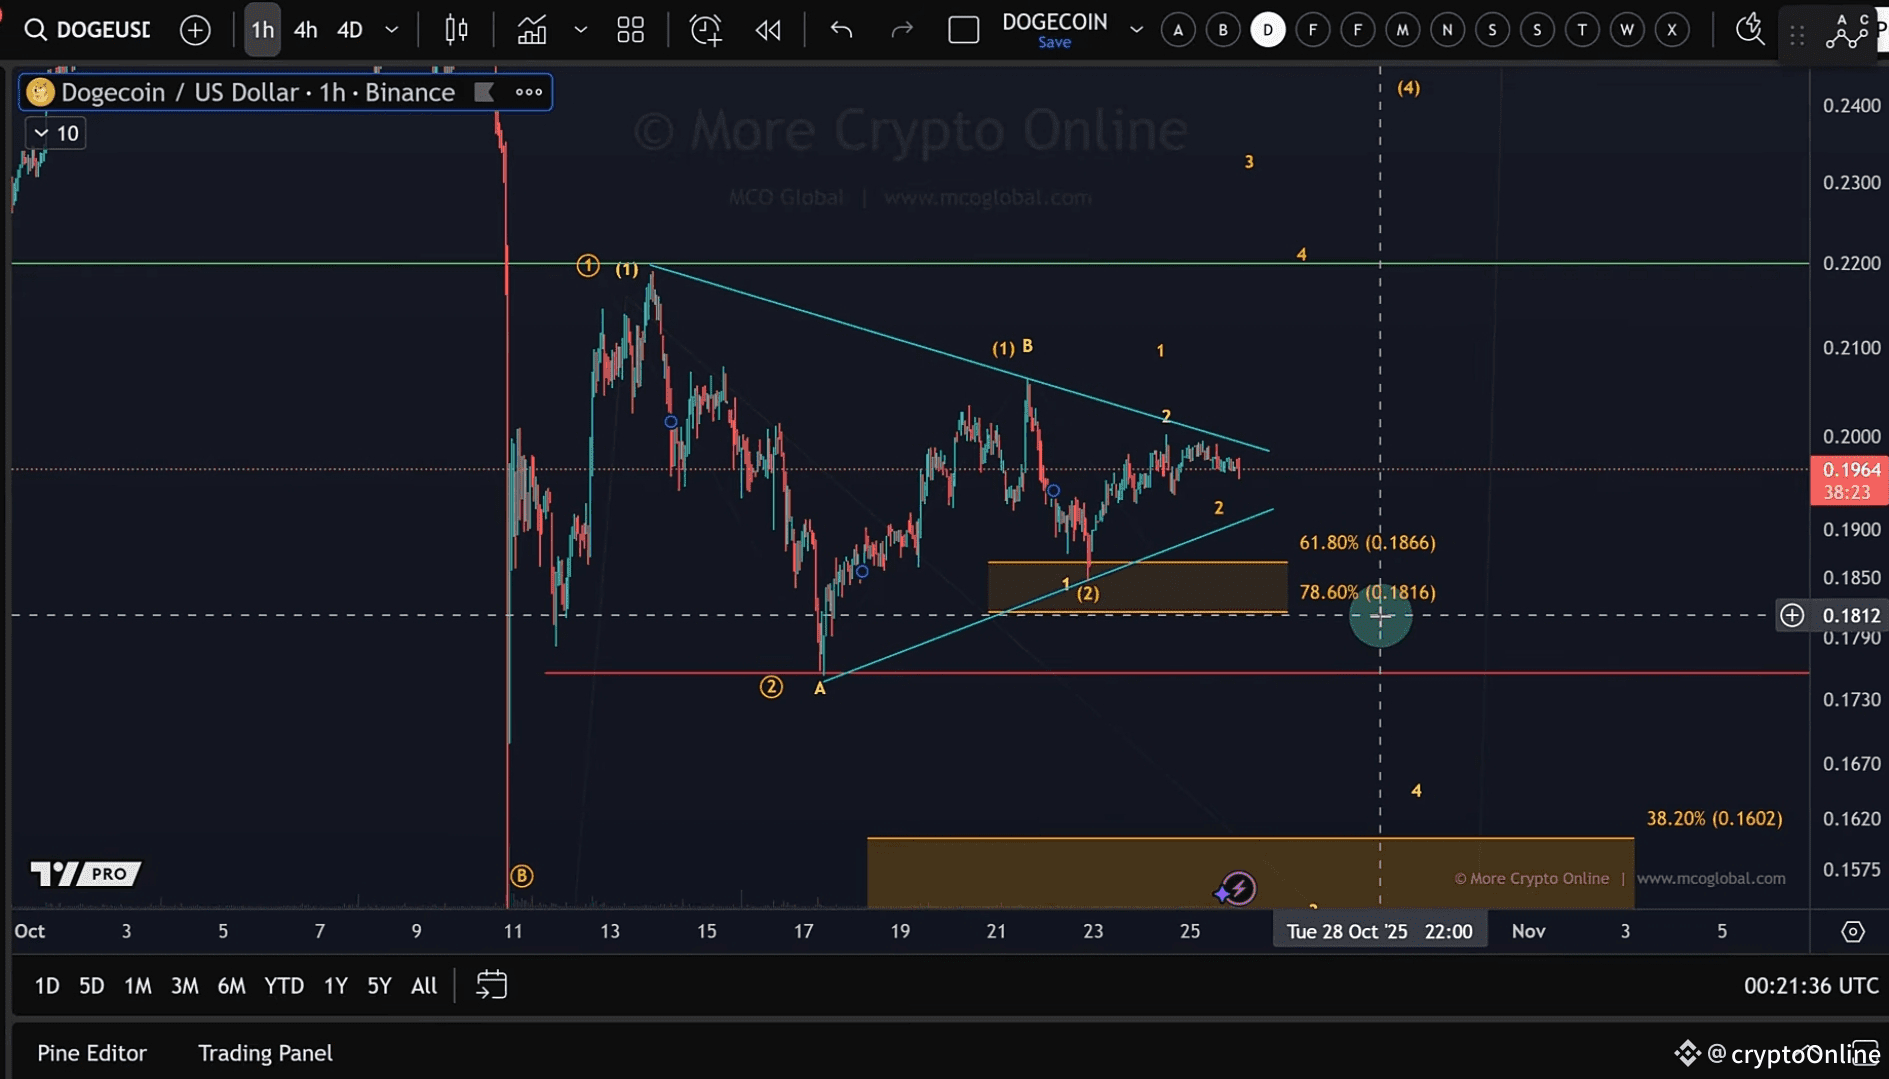Select the circled B wave label
Image resolution: width=1889 pixels, height=1079 pixels.
[521, 876]
